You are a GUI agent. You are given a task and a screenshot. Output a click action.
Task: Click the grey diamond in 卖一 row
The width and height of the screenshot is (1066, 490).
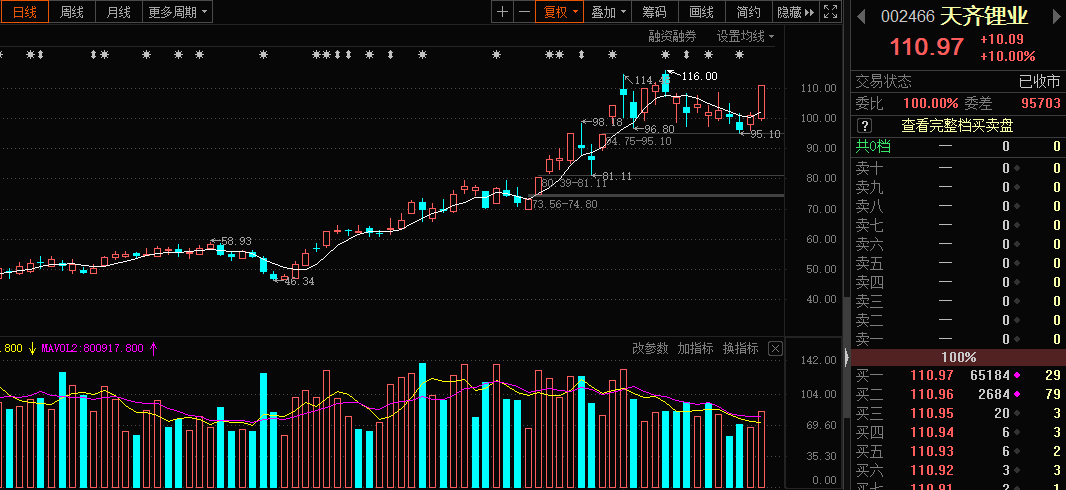click(1017, 339)
